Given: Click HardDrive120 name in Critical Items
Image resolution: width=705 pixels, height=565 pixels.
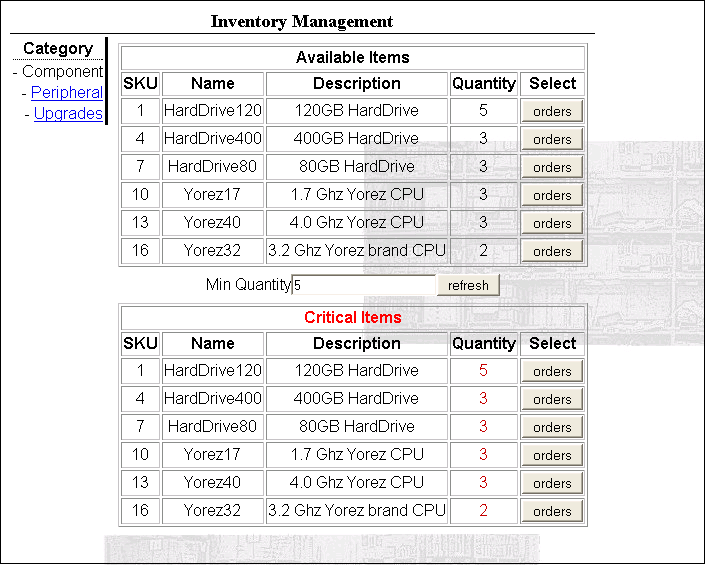Looking at the screenshot, I should [x=213, y=371].
